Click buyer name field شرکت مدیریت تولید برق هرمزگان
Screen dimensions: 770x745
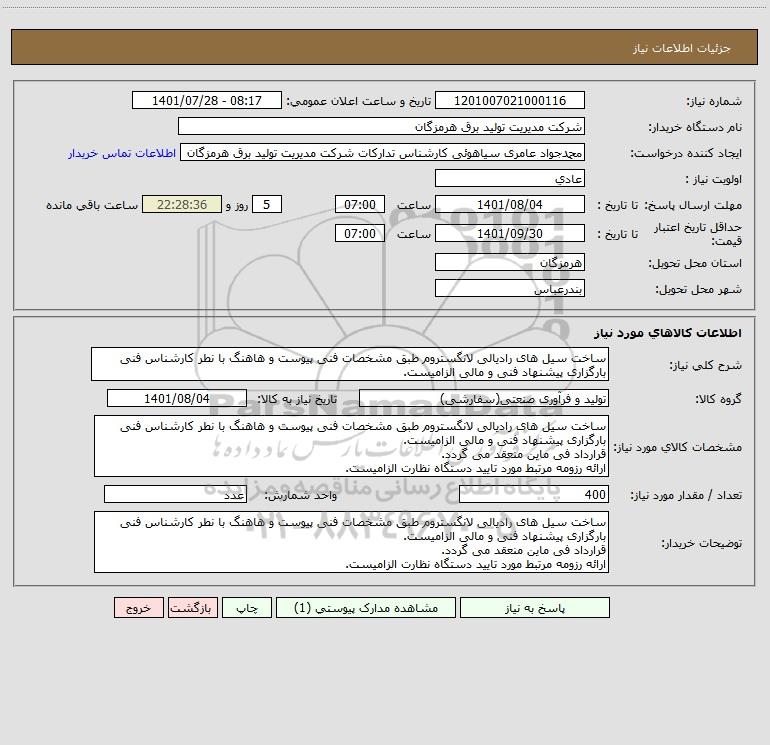(x=381, y=126)
